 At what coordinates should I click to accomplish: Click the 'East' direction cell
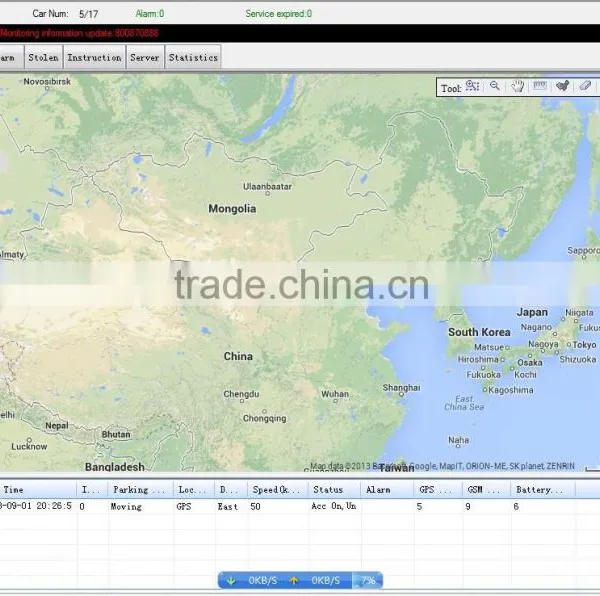[x=228, y=506]
